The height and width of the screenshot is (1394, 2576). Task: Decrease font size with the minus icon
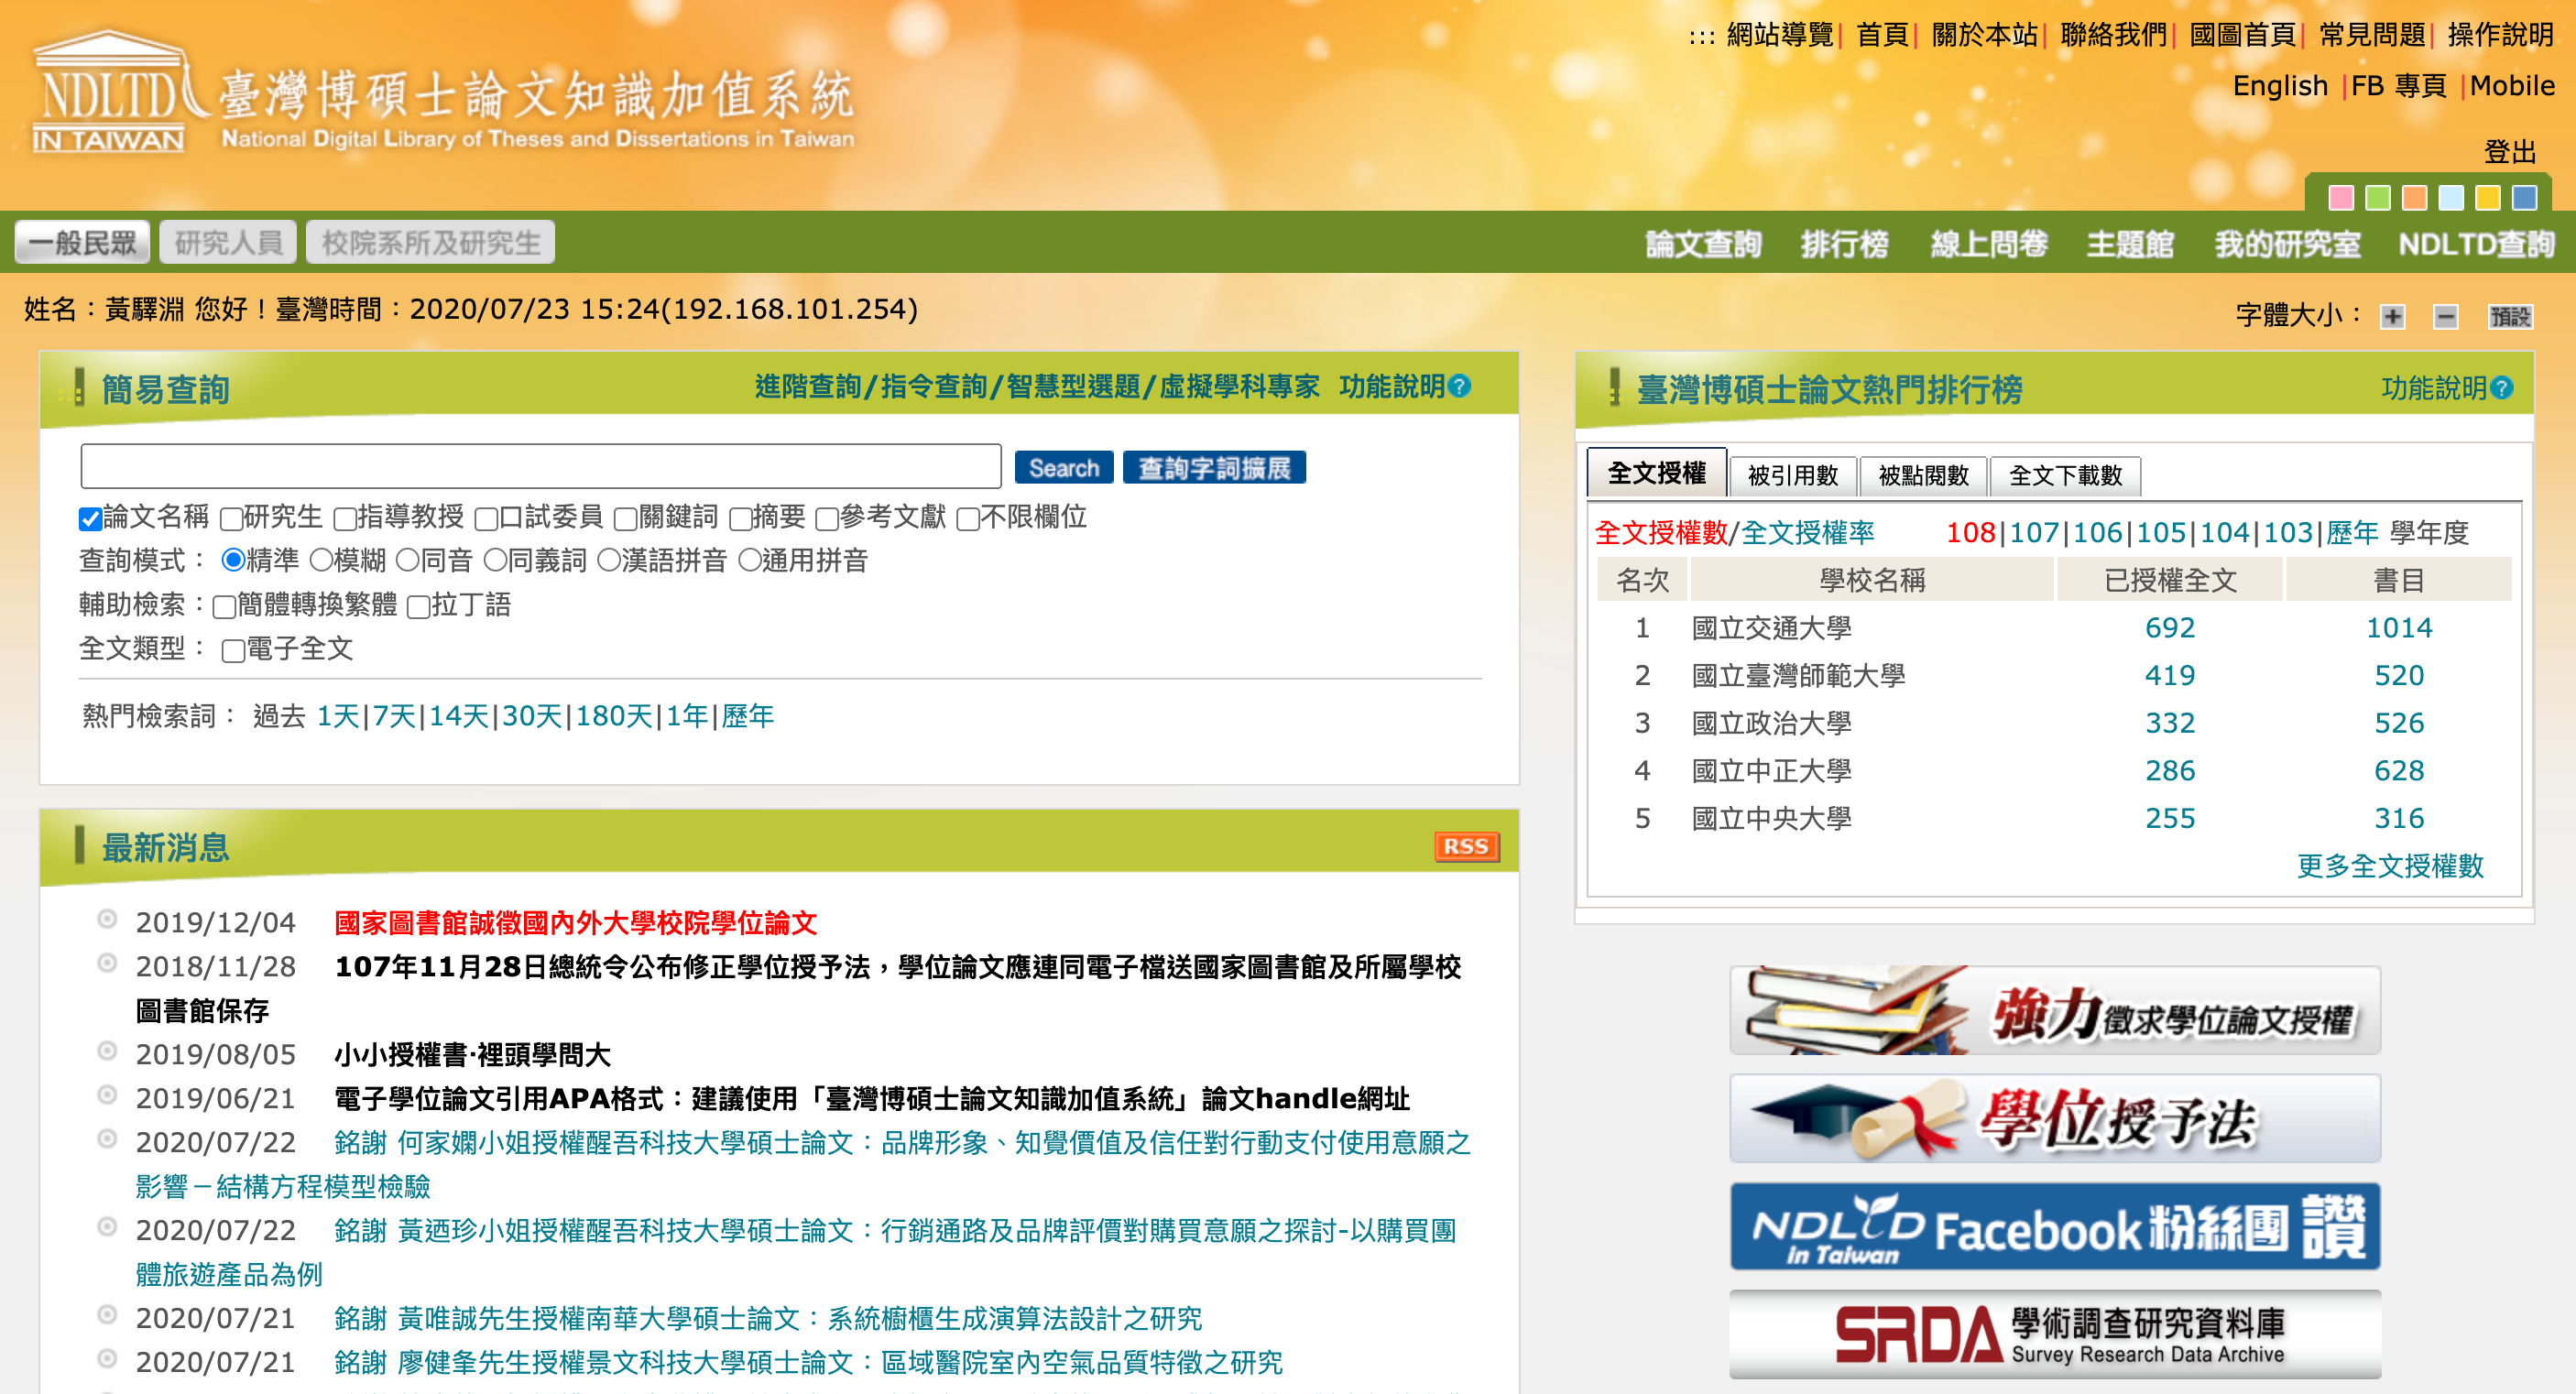pos(2447,317)
